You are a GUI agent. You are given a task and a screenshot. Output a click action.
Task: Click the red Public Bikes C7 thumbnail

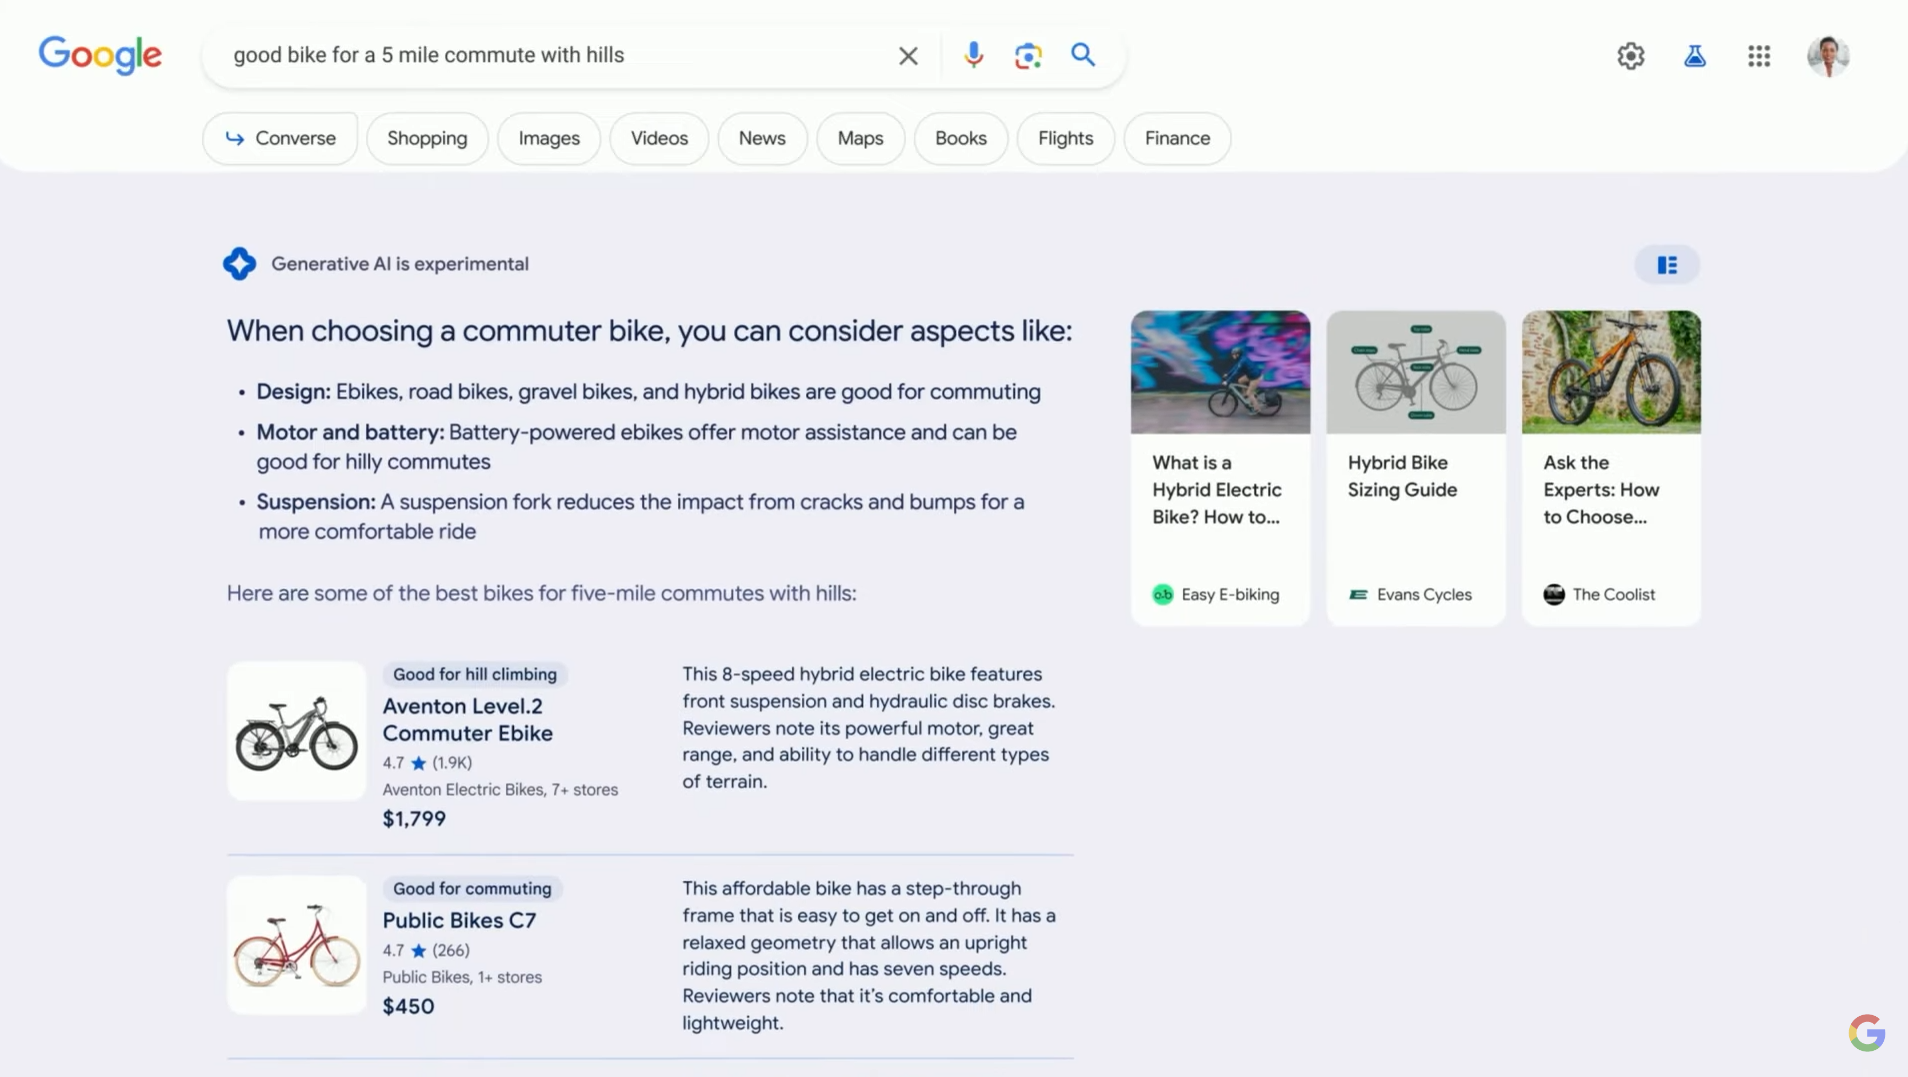296,945
